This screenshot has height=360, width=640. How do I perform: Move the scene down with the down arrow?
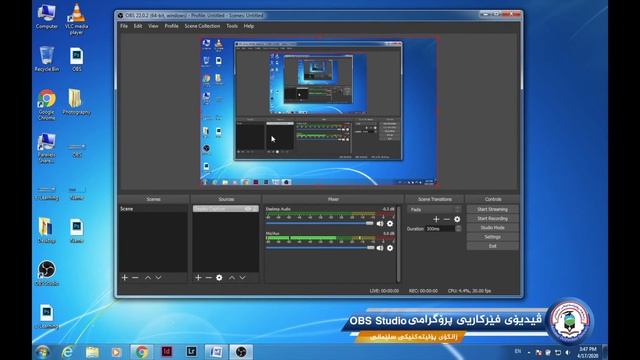[158, 278]
